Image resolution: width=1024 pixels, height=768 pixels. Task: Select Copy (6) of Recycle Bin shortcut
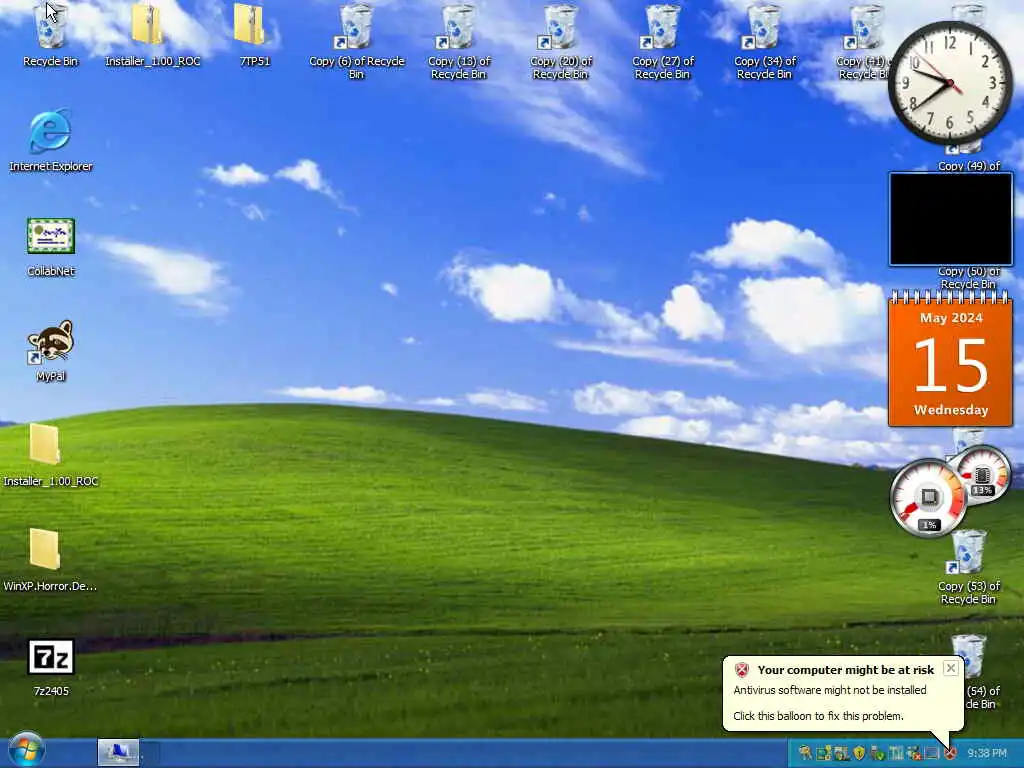357,41
